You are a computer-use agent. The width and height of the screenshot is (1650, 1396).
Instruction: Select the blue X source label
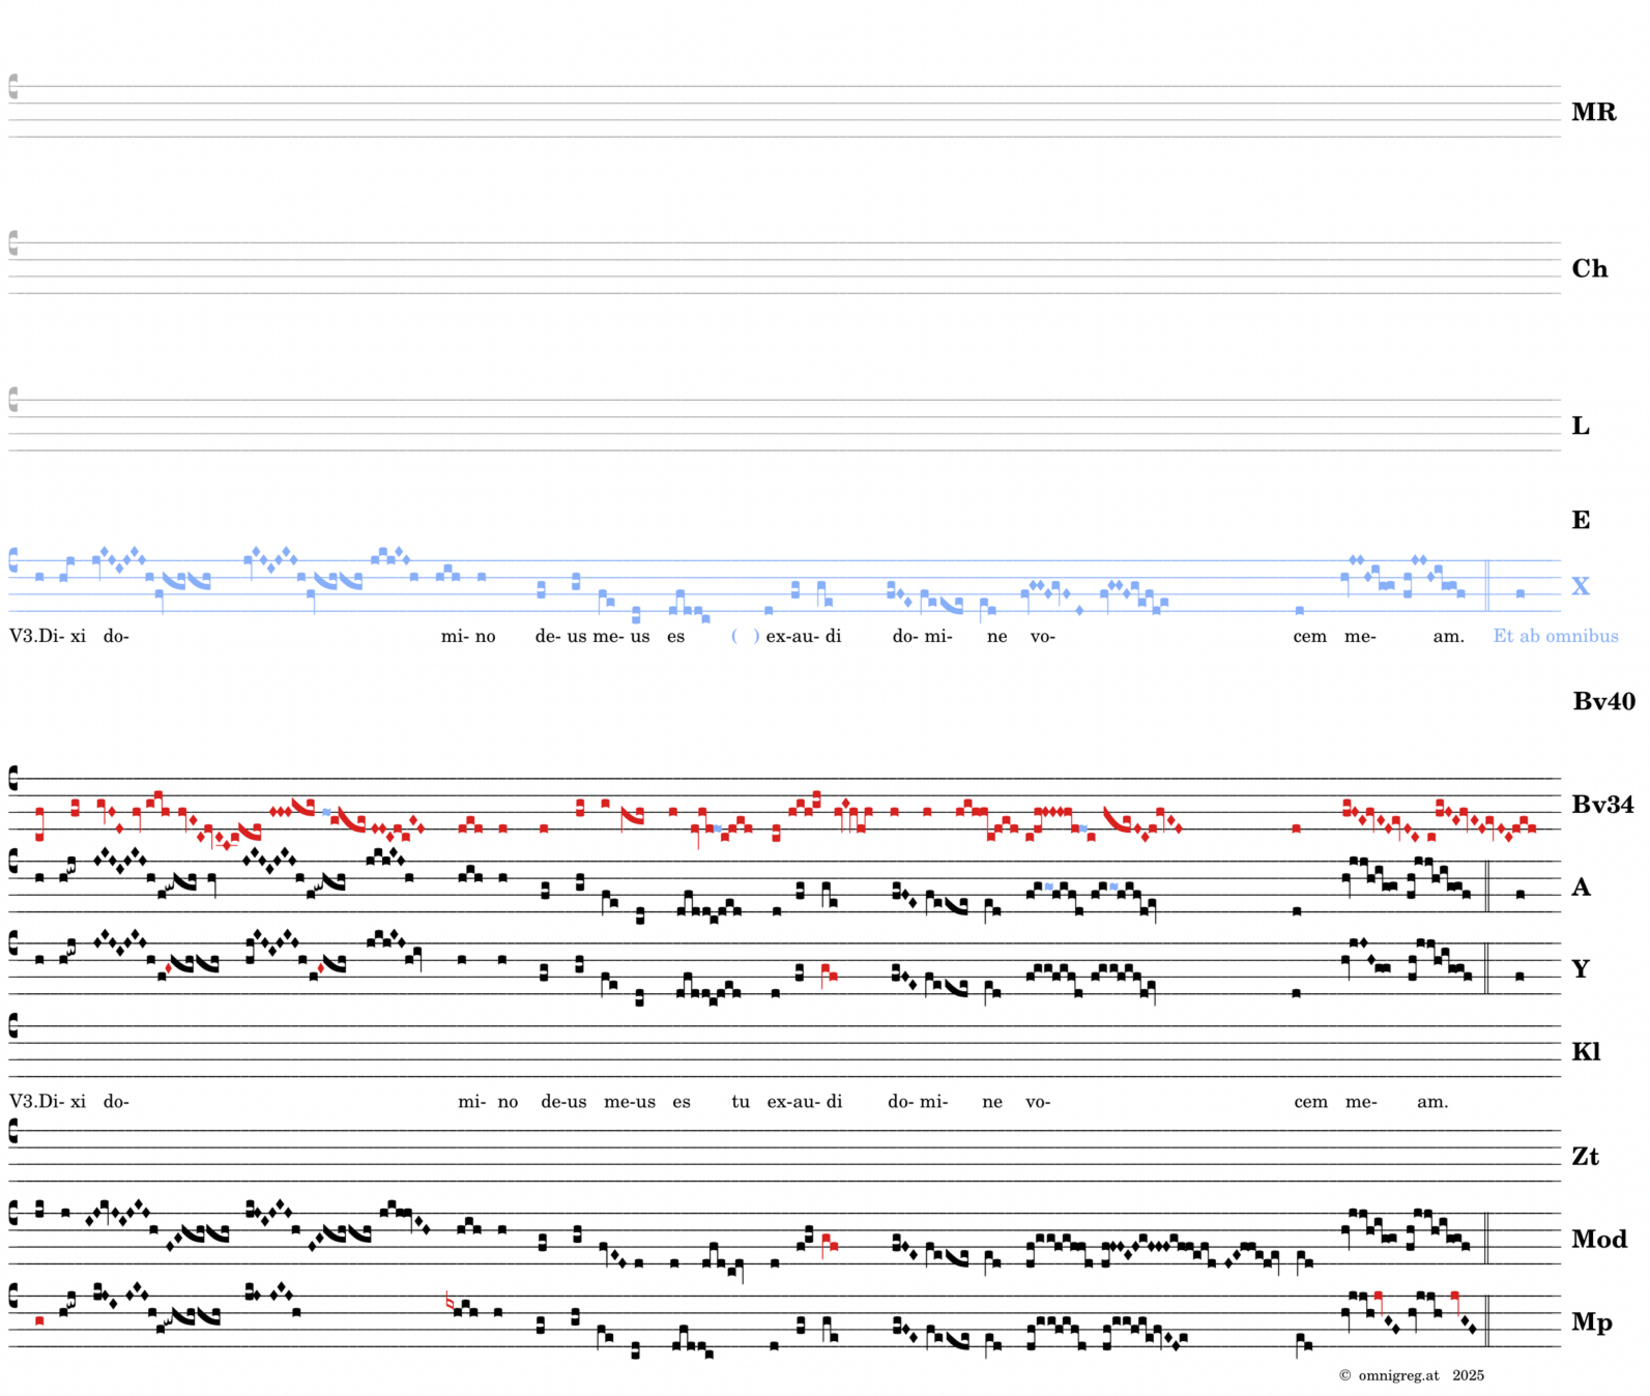[x=1580, y=586]
